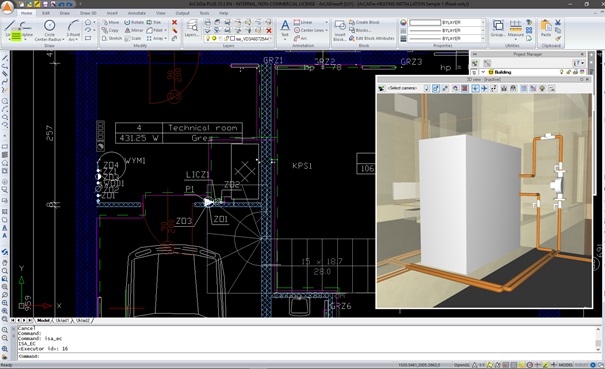Image resolution: width=605 pixels, height=369 pixels.
Task: Toggle the highlighted orbit-mode button in 3D view
Action: [436, 88]
